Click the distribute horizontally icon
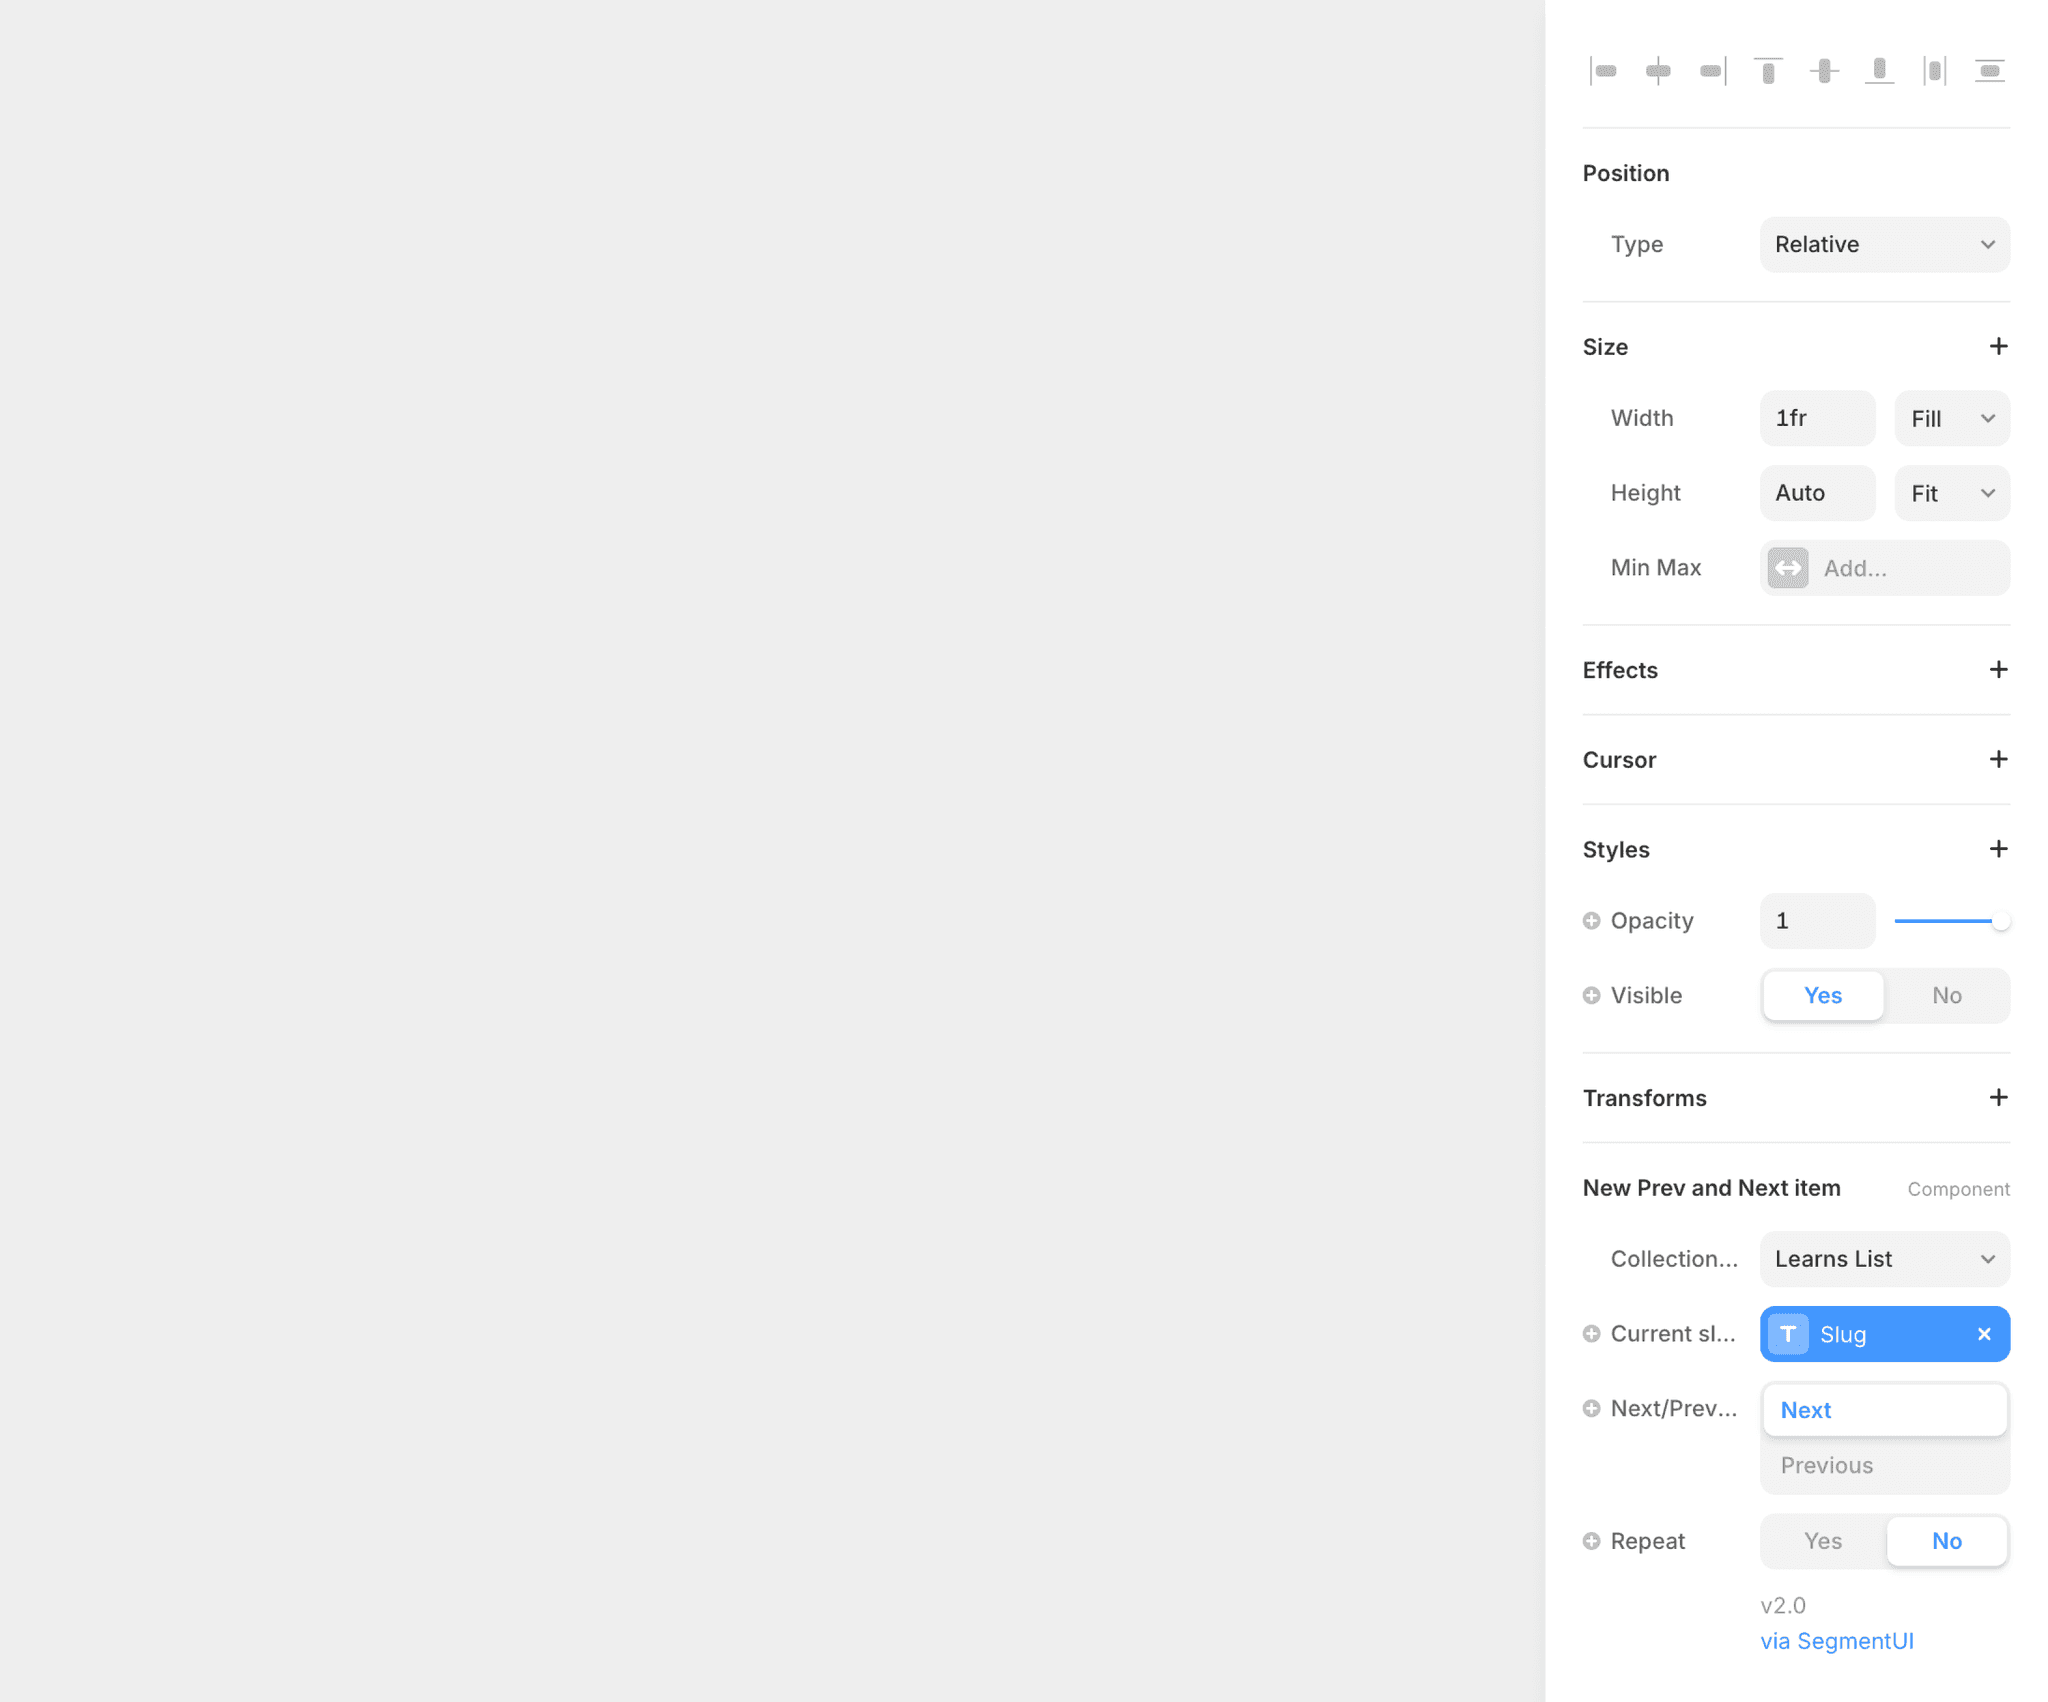This screenshot has width=2048, height=1702. (1936, 70)
